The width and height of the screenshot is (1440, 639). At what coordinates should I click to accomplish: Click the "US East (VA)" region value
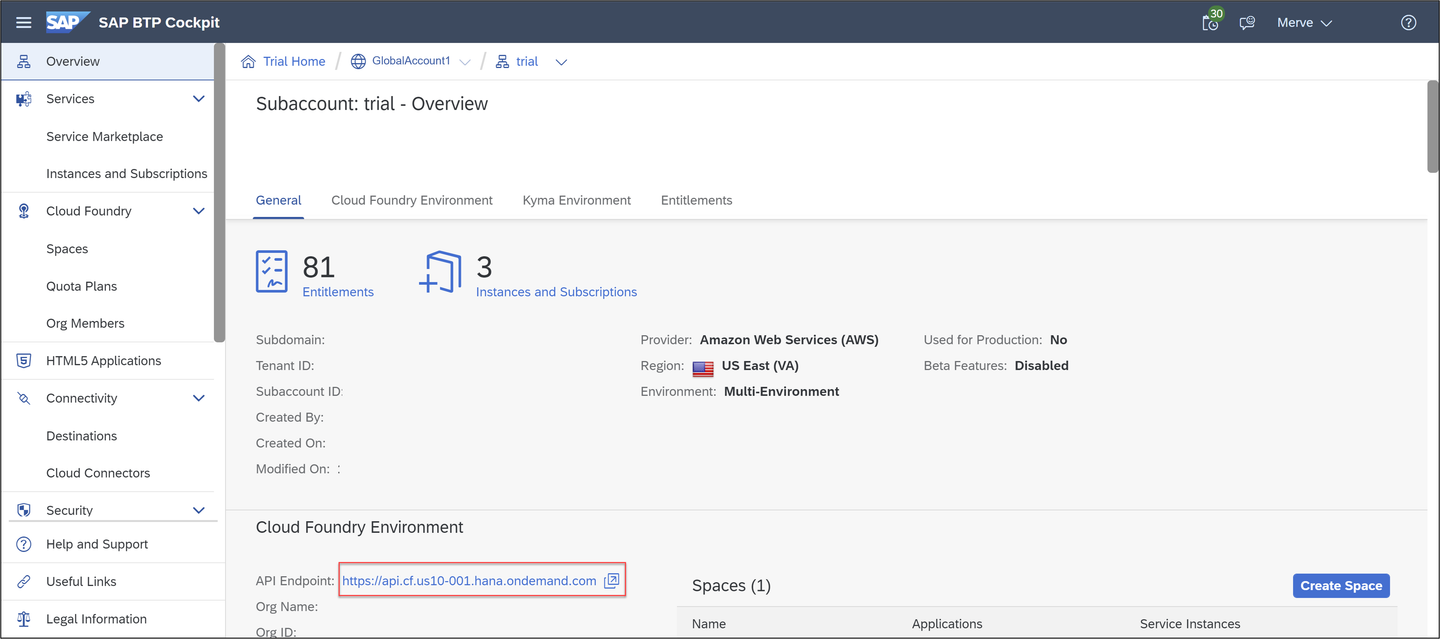(760, 366)
